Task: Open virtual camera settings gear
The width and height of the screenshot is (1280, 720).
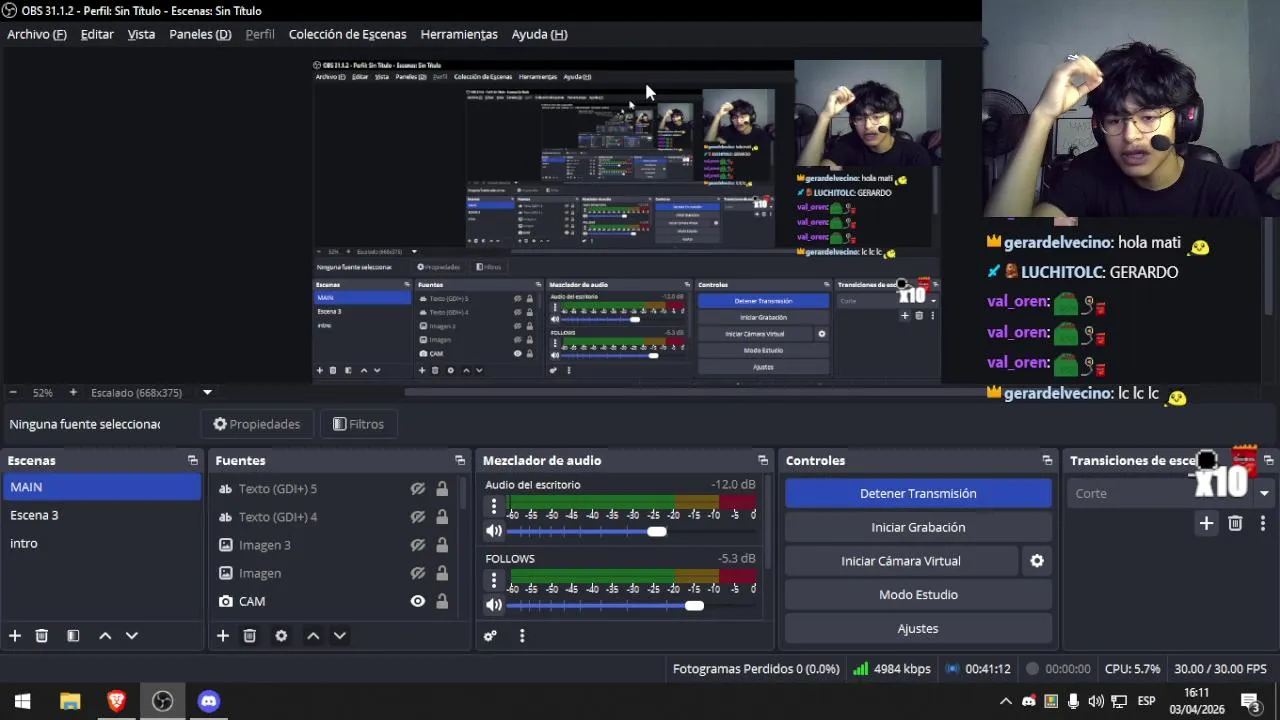Action: click(1037, 561)
